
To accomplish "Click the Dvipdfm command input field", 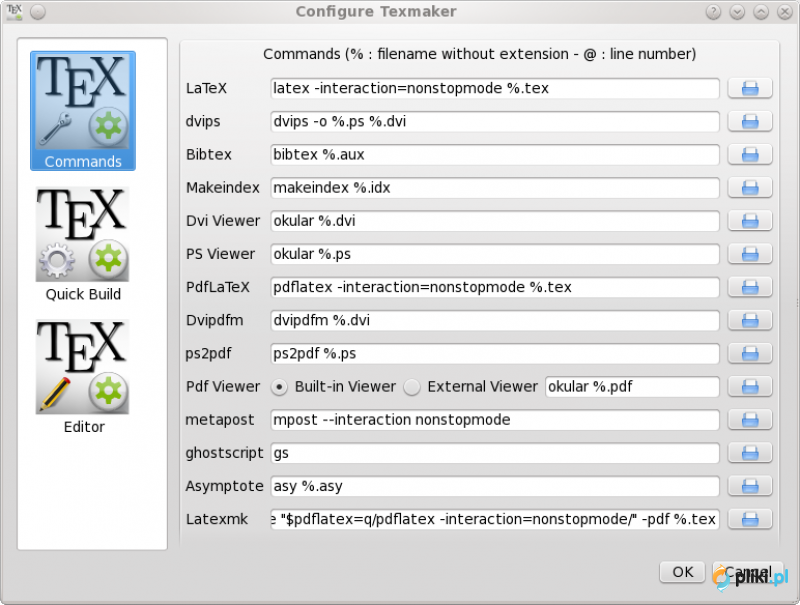I will (x=495, y=320).
